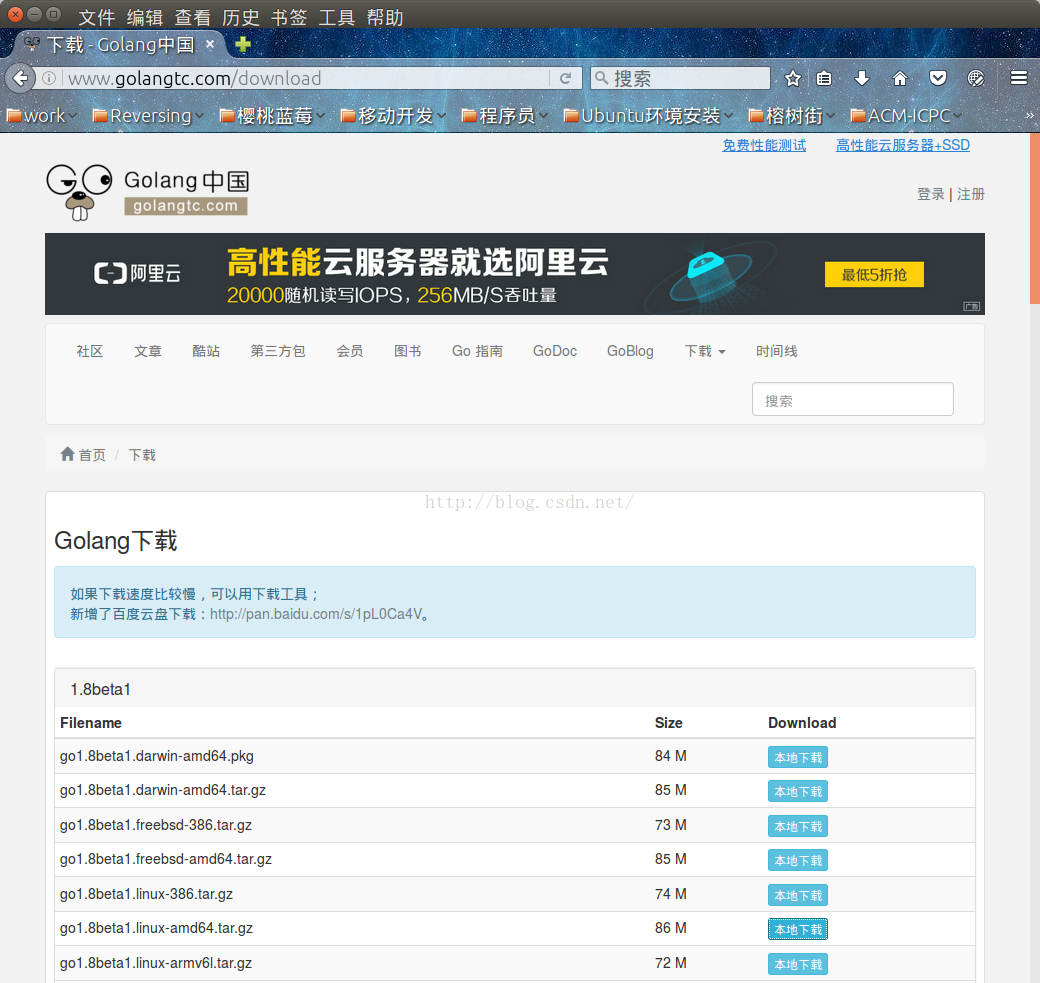
Task: Click the site 搜索 input field
Action: point(852,399)
